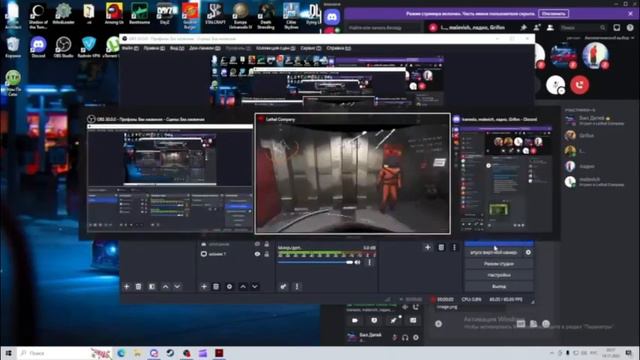Move scene down in OBS Scenes toolbar

177,287
